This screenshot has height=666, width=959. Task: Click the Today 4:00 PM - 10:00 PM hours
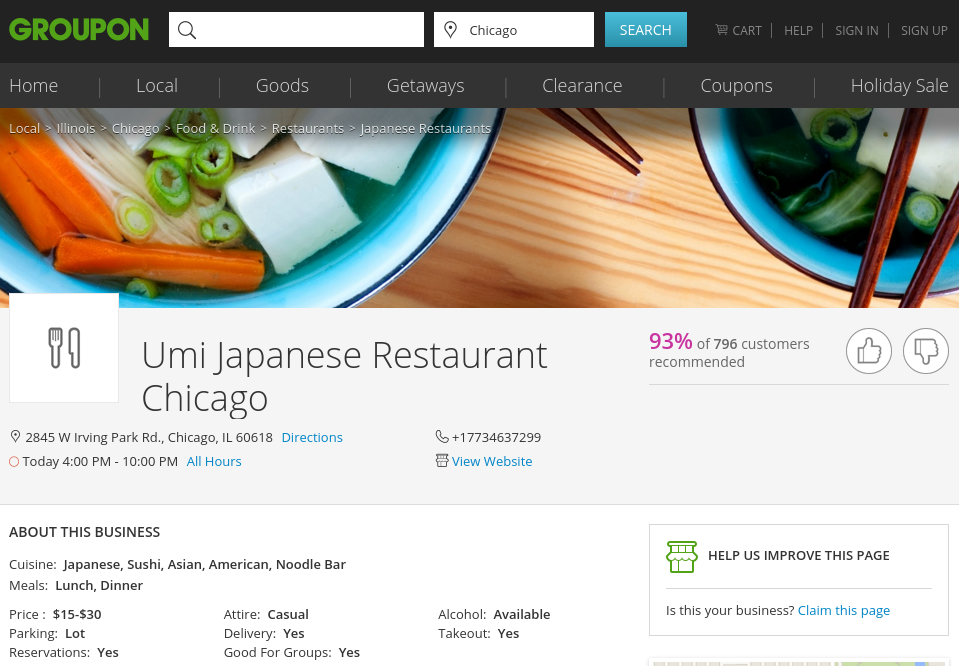[x=100, y=461]
